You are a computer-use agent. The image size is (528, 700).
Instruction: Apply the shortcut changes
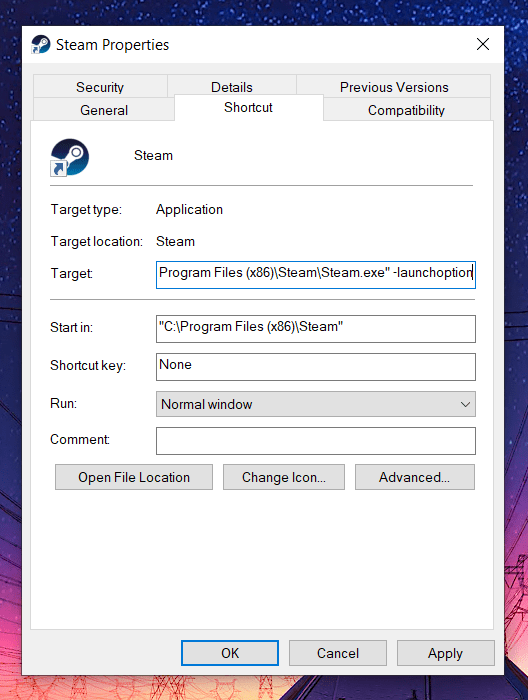click(x=445, y=653)
